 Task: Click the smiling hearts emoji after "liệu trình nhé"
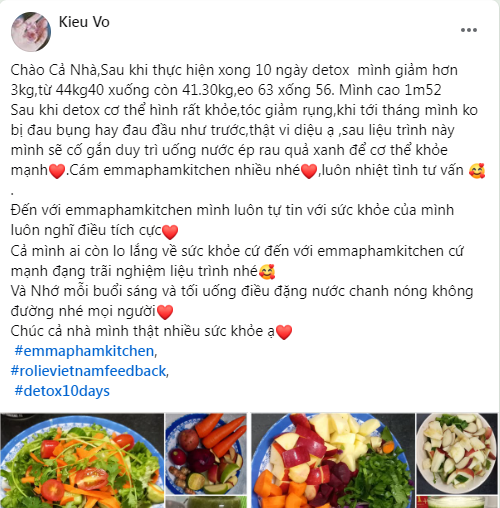pos(267,272)
